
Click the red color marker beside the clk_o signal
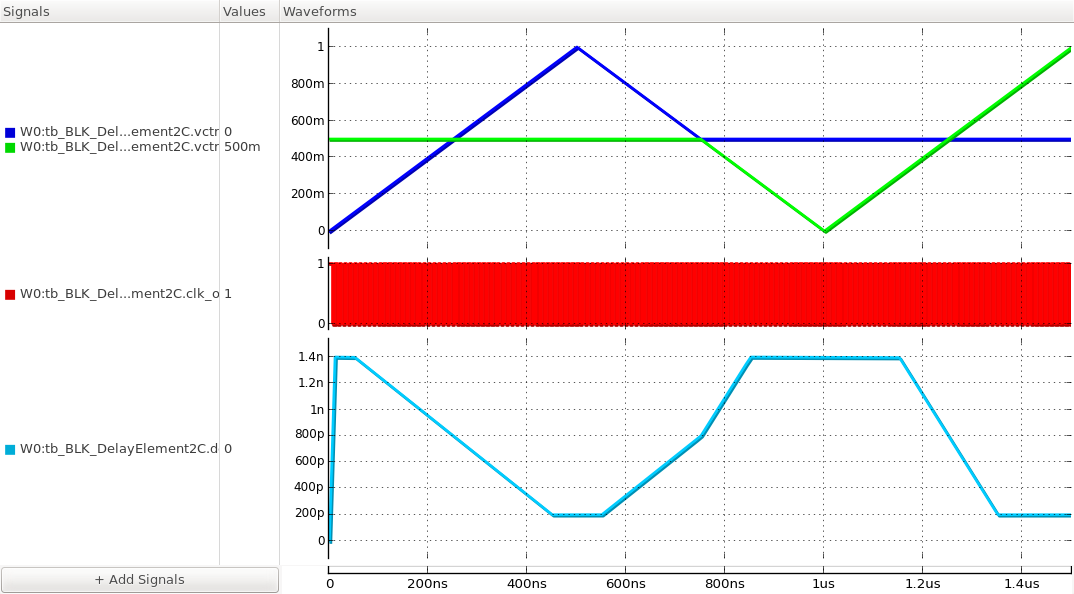[10, 295]
